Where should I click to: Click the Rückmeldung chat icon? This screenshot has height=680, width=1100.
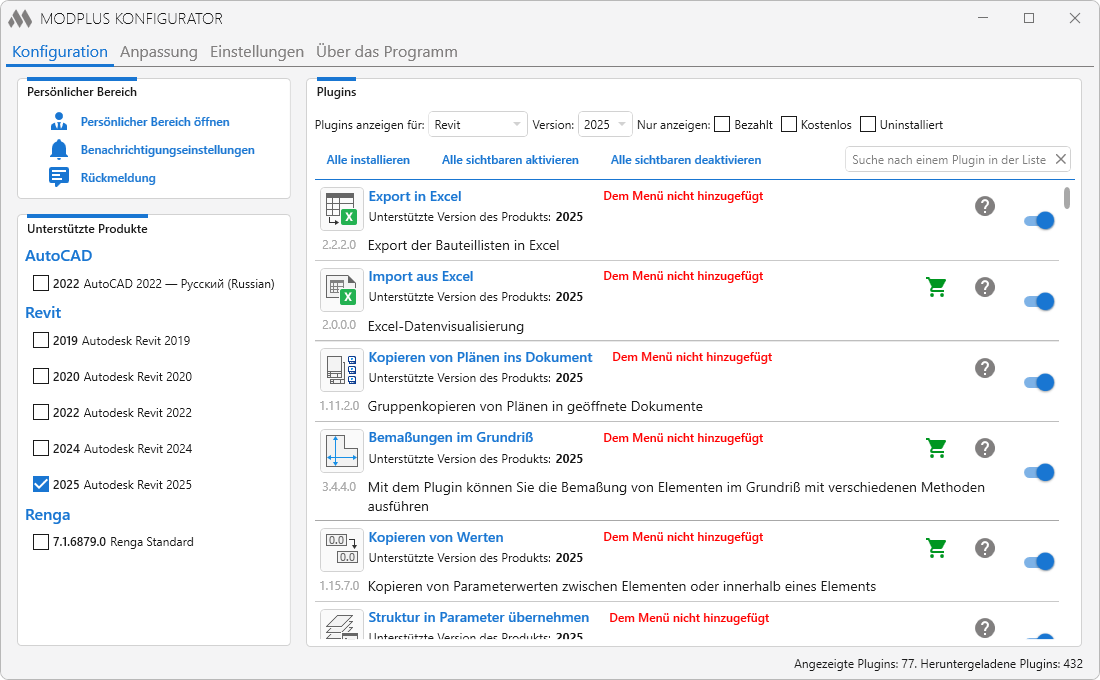click(x=59, y=177)
